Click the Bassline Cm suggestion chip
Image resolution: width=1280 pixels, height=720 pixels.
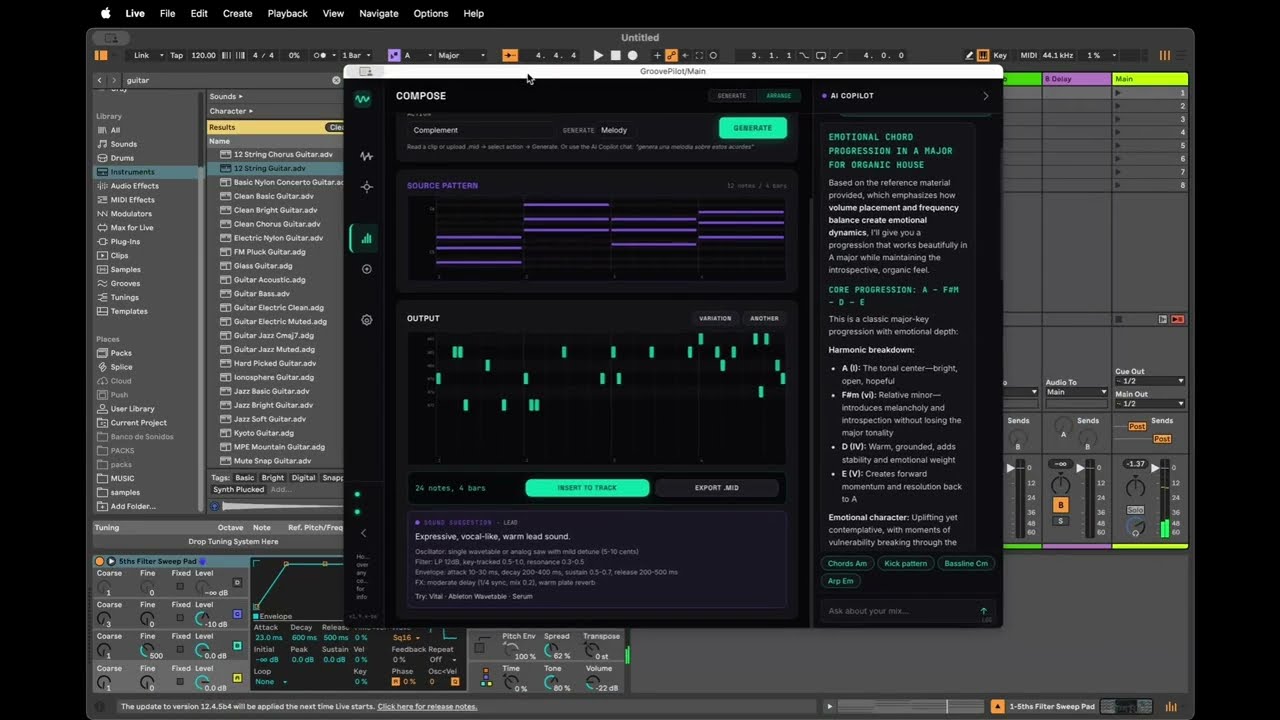pos(966,563)
